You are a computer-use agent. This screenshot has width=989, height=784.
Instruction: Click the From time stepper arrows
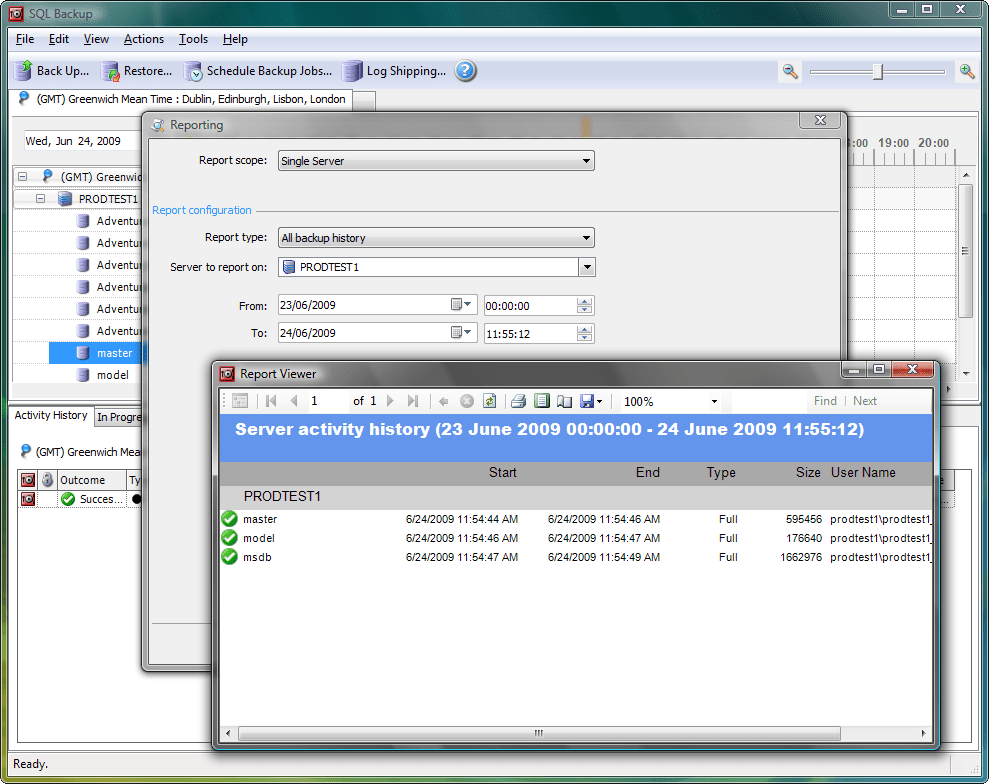tap(585, 306)
